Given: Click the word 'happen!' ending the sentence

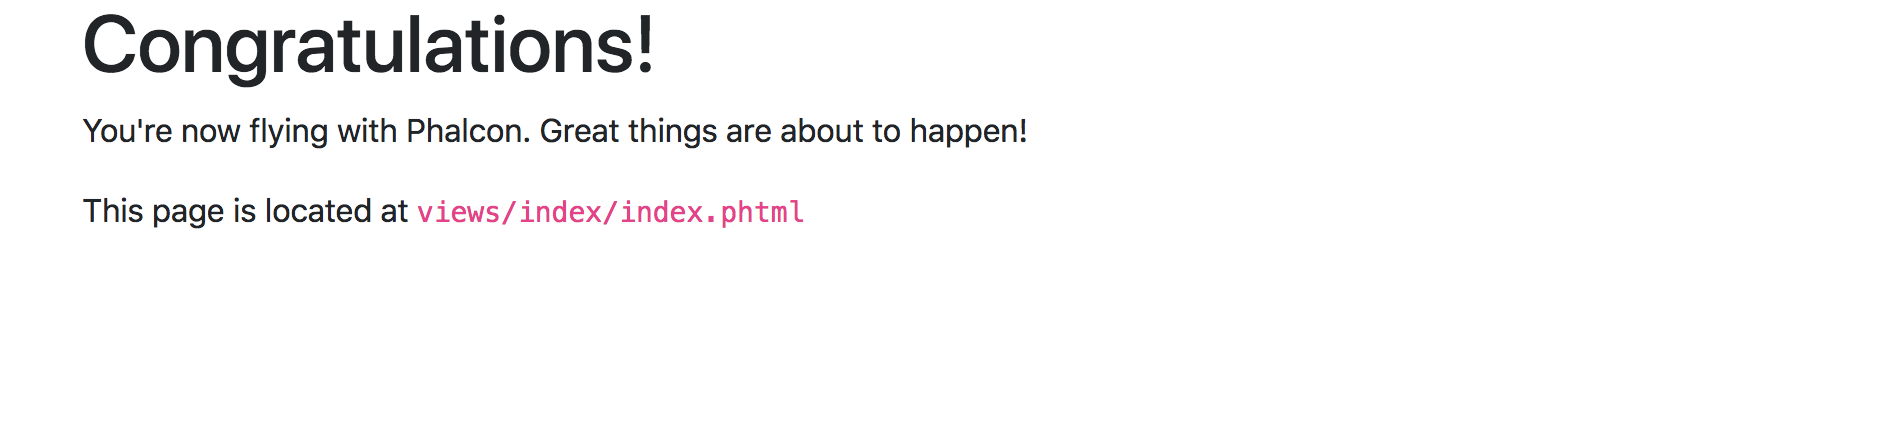Looking at the screenshot, I should (x=968, y=131).
